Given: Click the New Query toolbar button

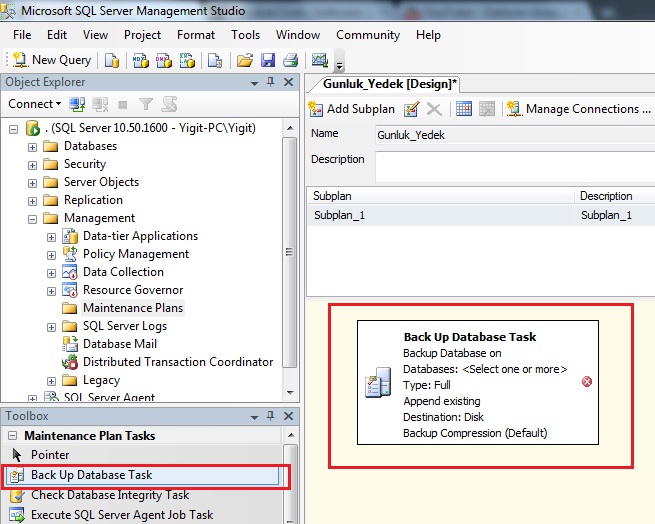Looking at the screenshot, I should (x=52, y=60).
